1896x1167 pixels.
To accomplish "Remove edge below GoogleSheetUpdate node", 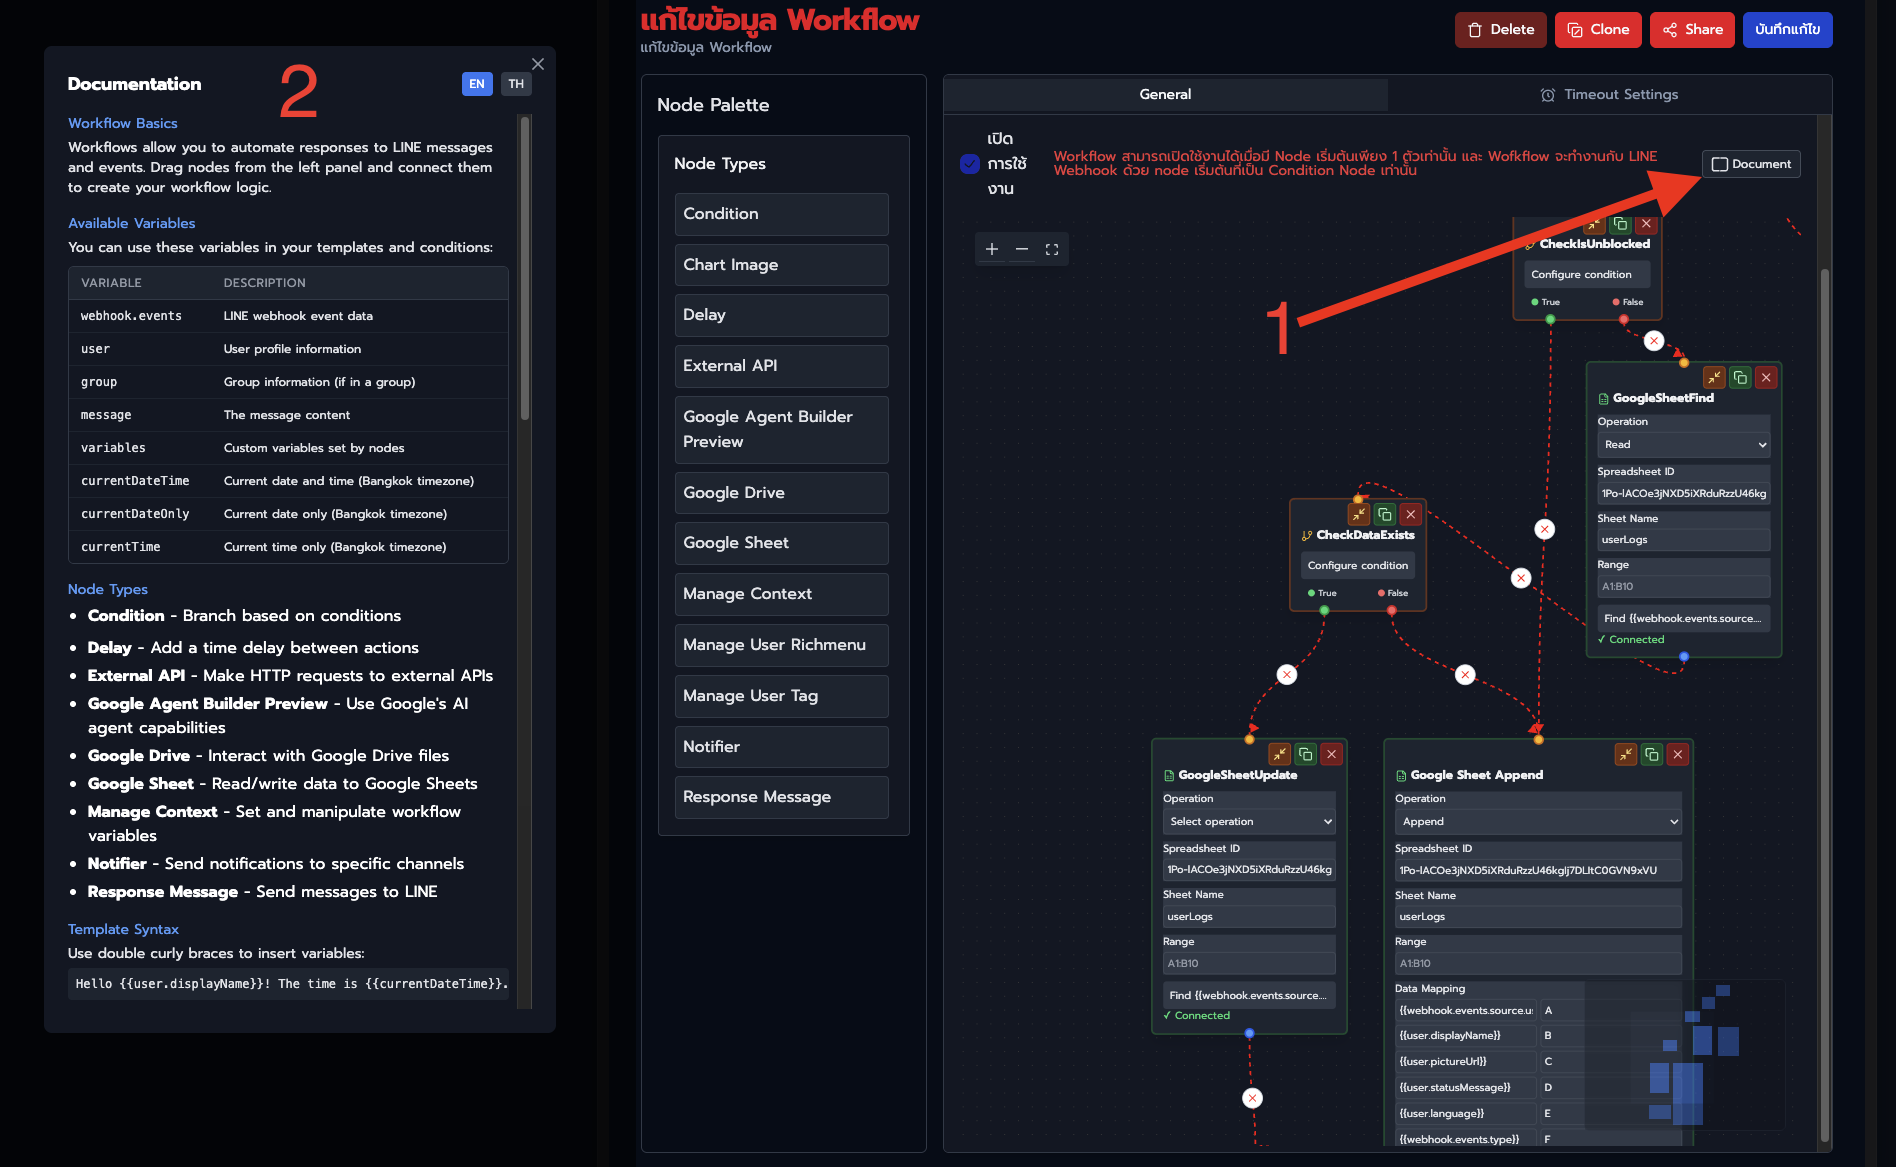I will [x=1252, y=1098].
